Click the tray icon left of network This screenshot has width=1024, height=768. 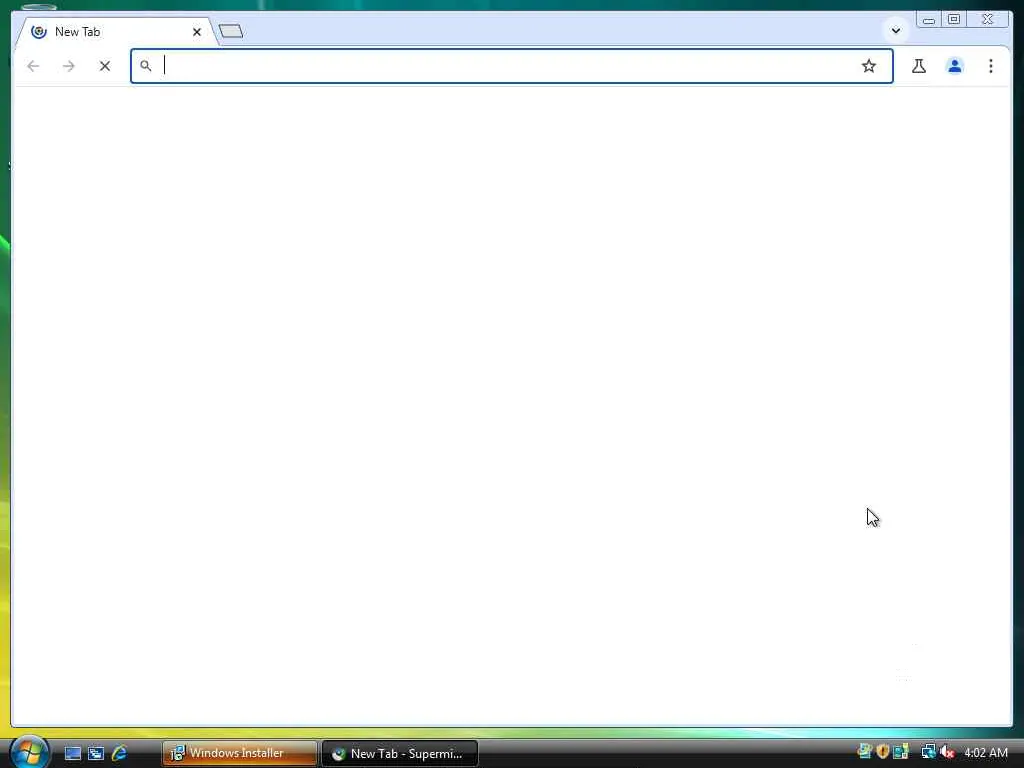pos(901,752)
